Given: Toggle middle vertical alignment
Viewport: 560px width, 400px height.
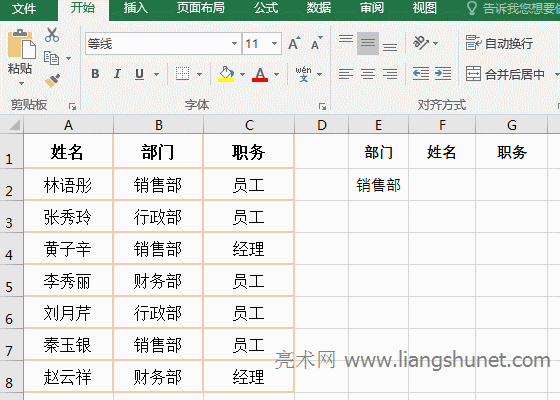Looking at the screenshot, I should tap(368, 44).
